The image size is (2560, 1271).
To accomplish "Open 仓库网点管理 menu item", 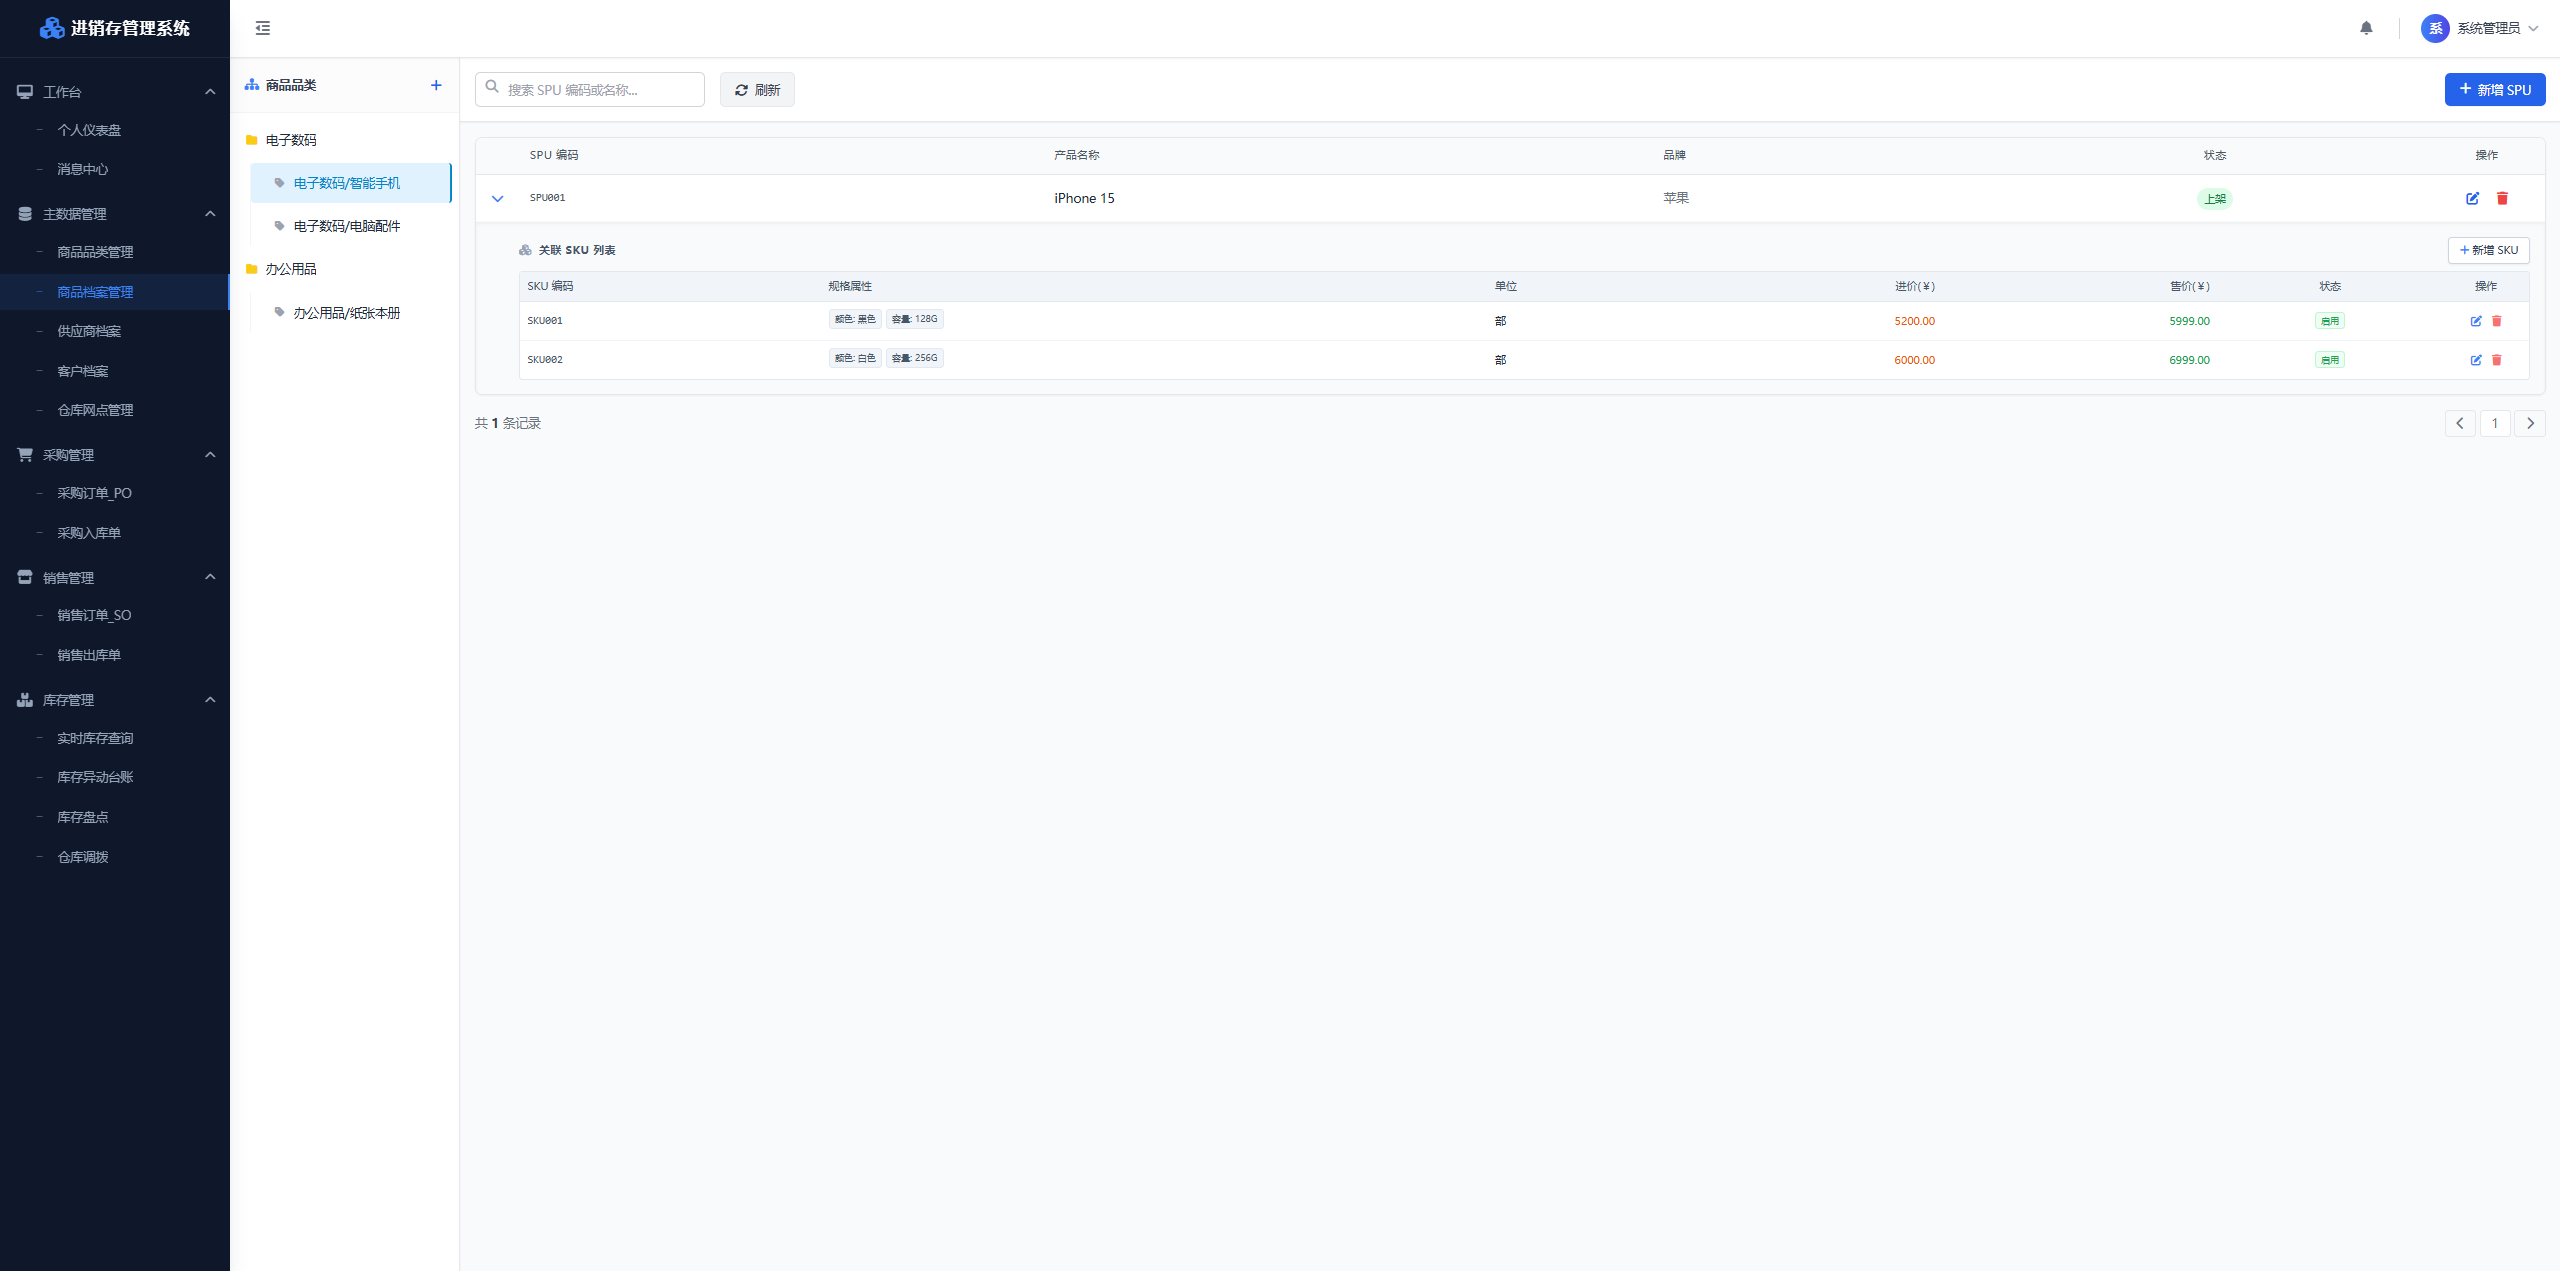I will 115,410.
